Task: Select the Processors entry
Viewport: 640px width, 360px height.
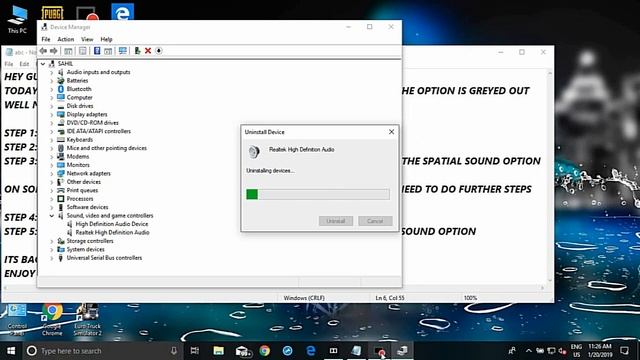Action: (80, 199)
